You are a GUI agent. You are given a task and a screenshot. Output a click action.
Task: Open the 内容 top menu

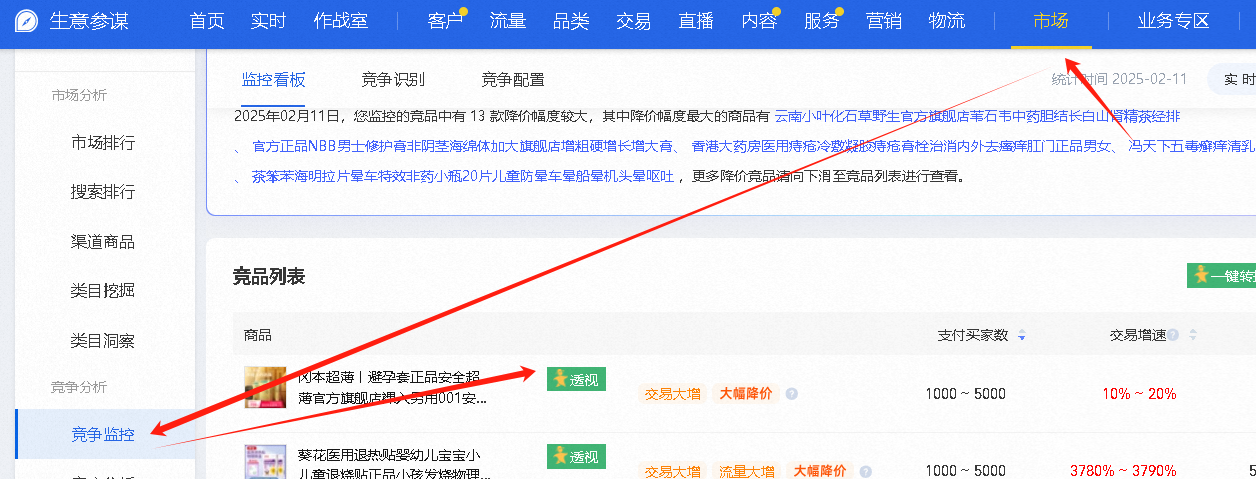pos(759,21)
